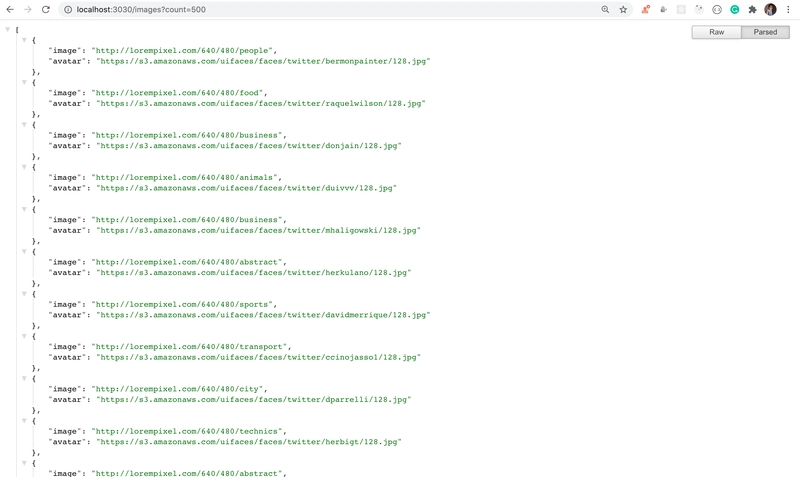The width and height of the screenshot is (800, 477).
Task: Open the Chrome profile avatar
Action: pyautogui.click(x=770, y=9)
